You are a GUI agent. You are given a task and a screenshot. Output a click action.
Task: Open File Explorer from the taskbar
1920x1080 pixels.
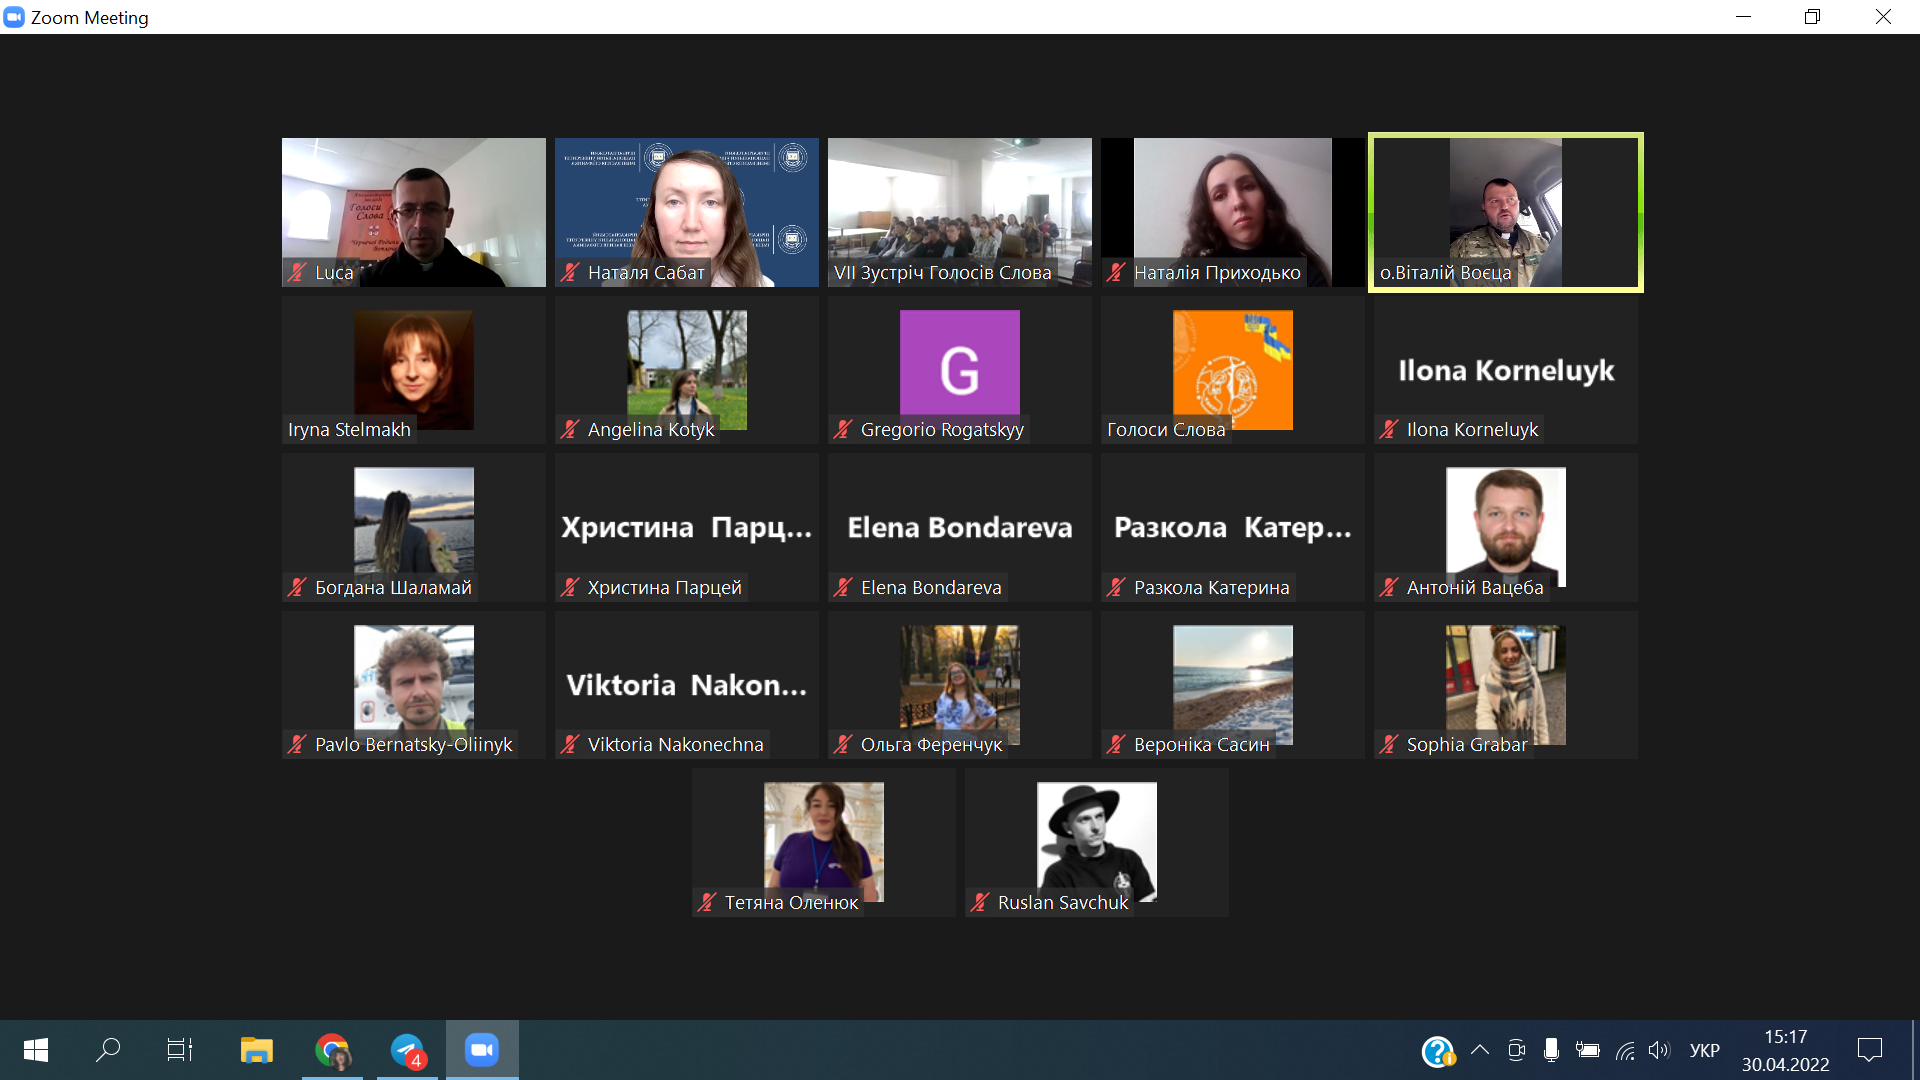coord(256,1050)
